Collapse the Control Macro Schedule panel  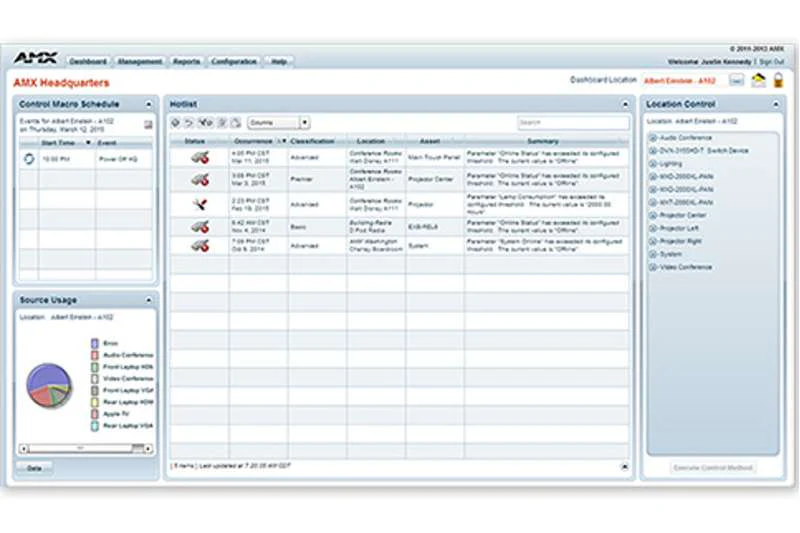point(148,104)
